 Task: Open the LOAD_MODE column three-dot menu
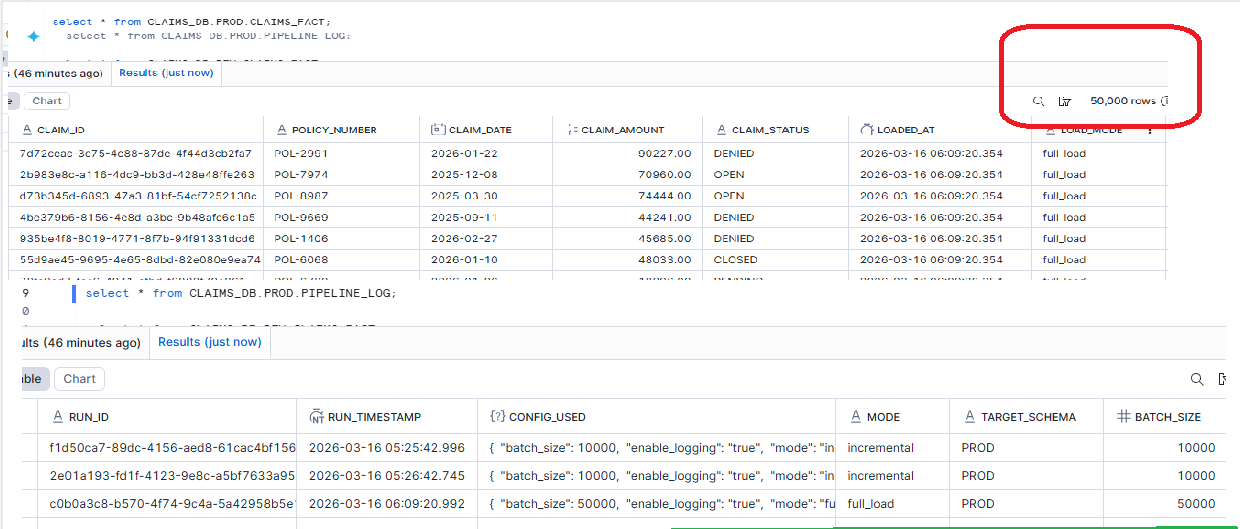tap(1150, 130)
